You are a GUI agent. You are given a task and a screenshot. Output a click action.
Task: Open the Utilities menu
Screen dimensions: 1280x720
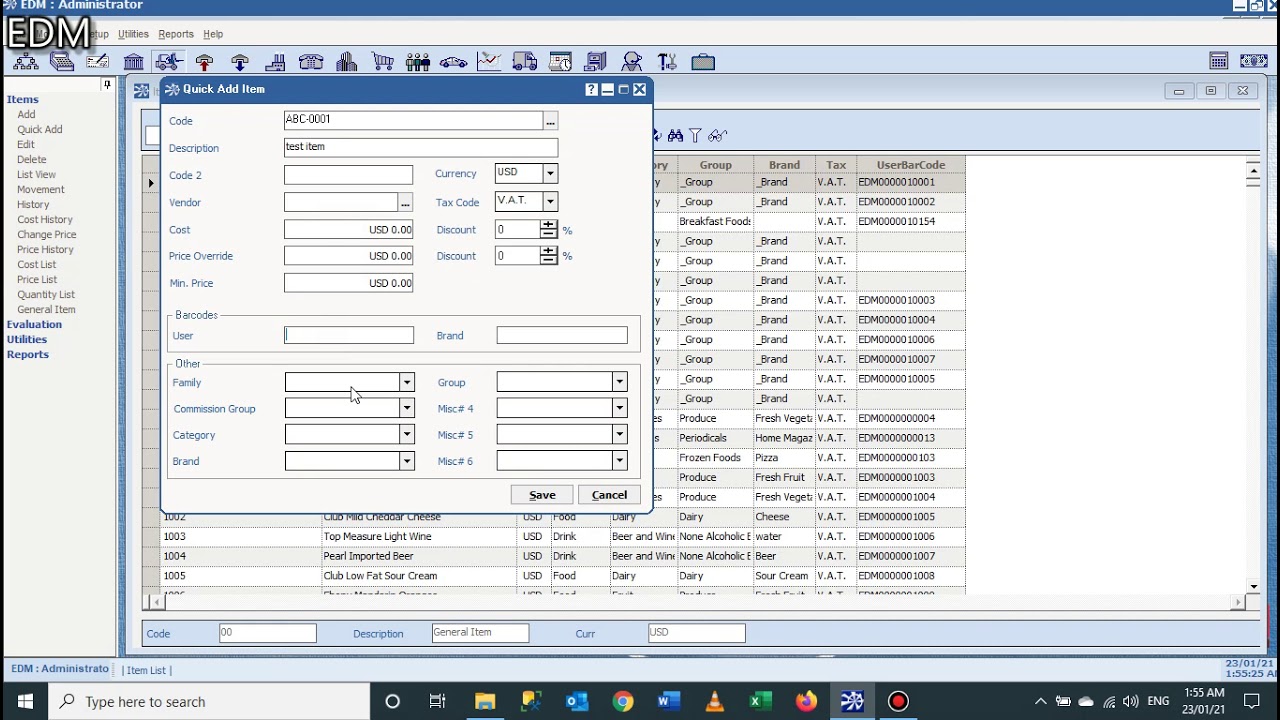click(x=133, y=34)
